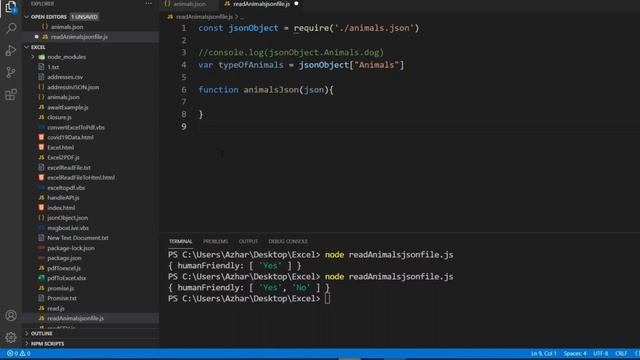Screen dimensions: 640x360
Task: Switch to the Debug Console tab
Action: 288,242
